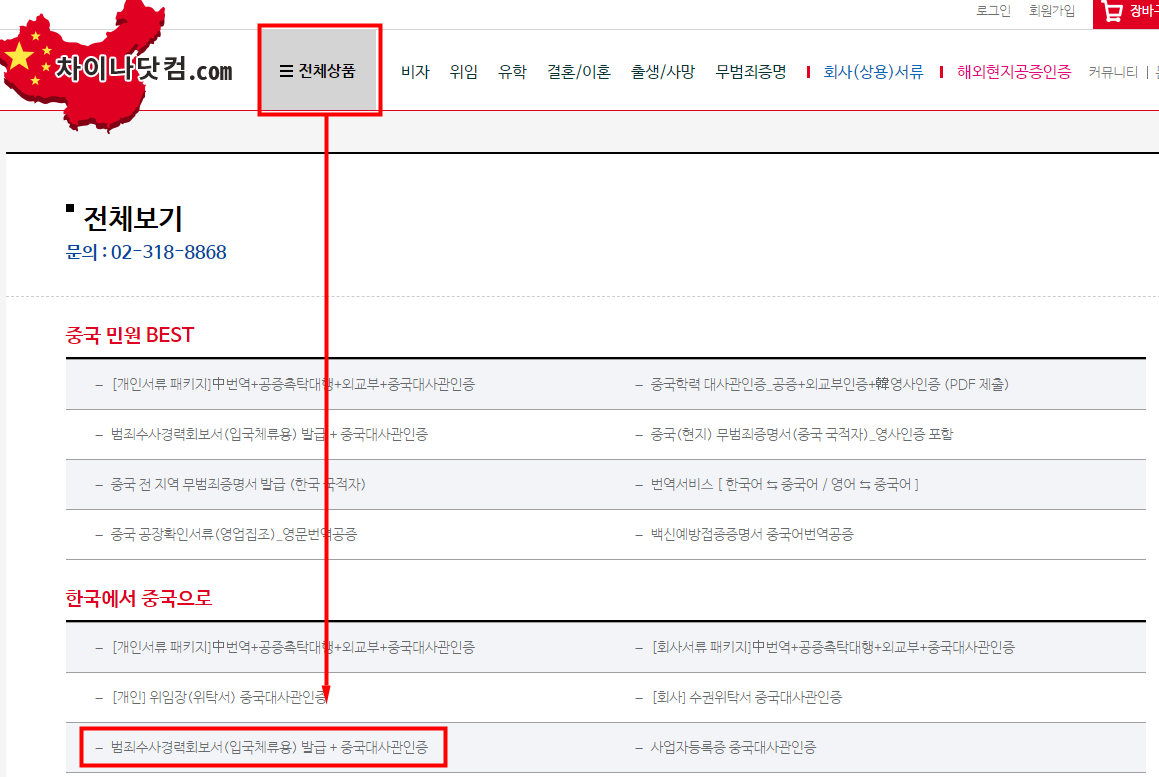Open the shopping cart icon
1159x777 pixels.
tap(1113, 12)
